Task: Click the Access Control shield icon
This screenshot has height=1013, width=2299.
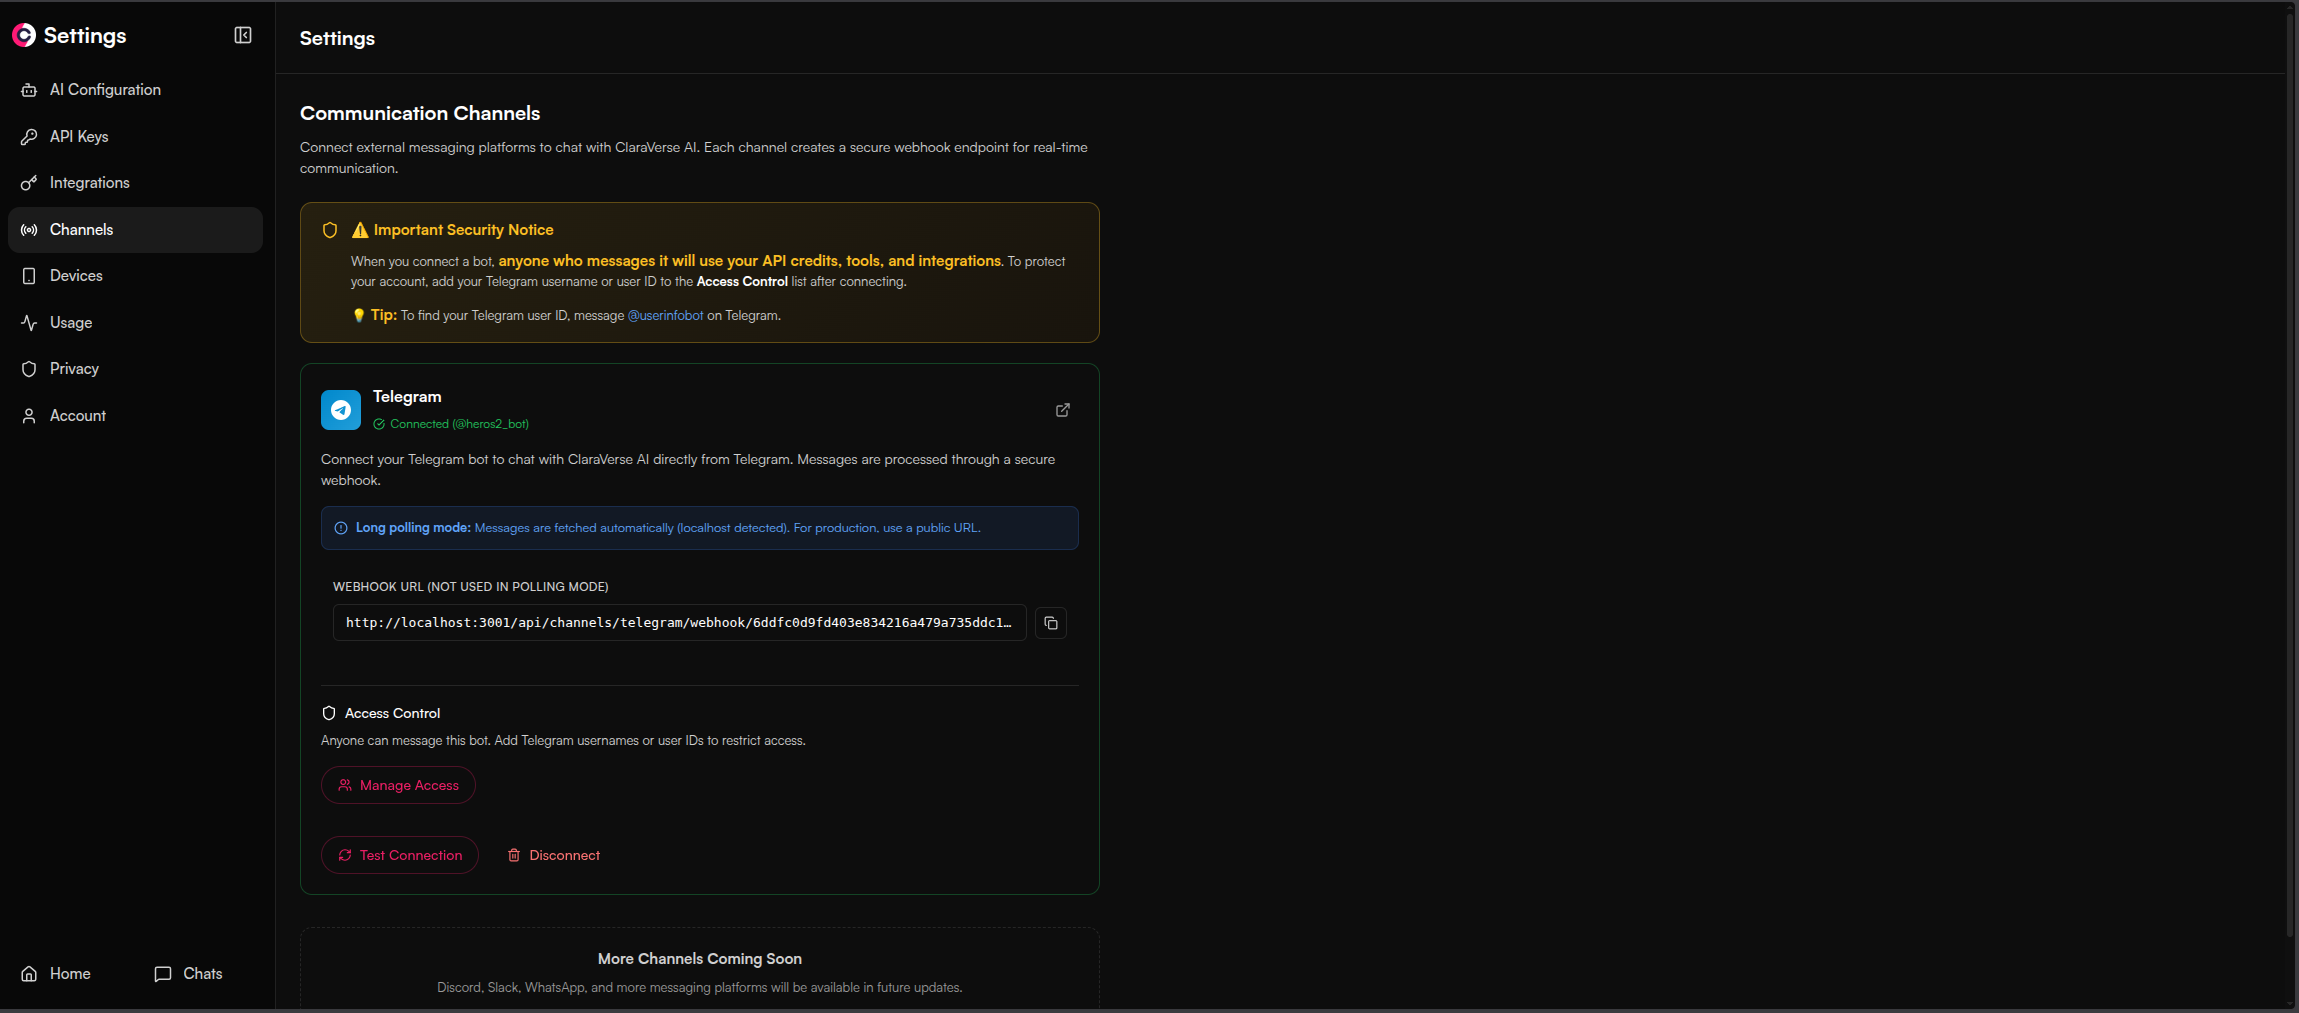Action: click(329, 713)
